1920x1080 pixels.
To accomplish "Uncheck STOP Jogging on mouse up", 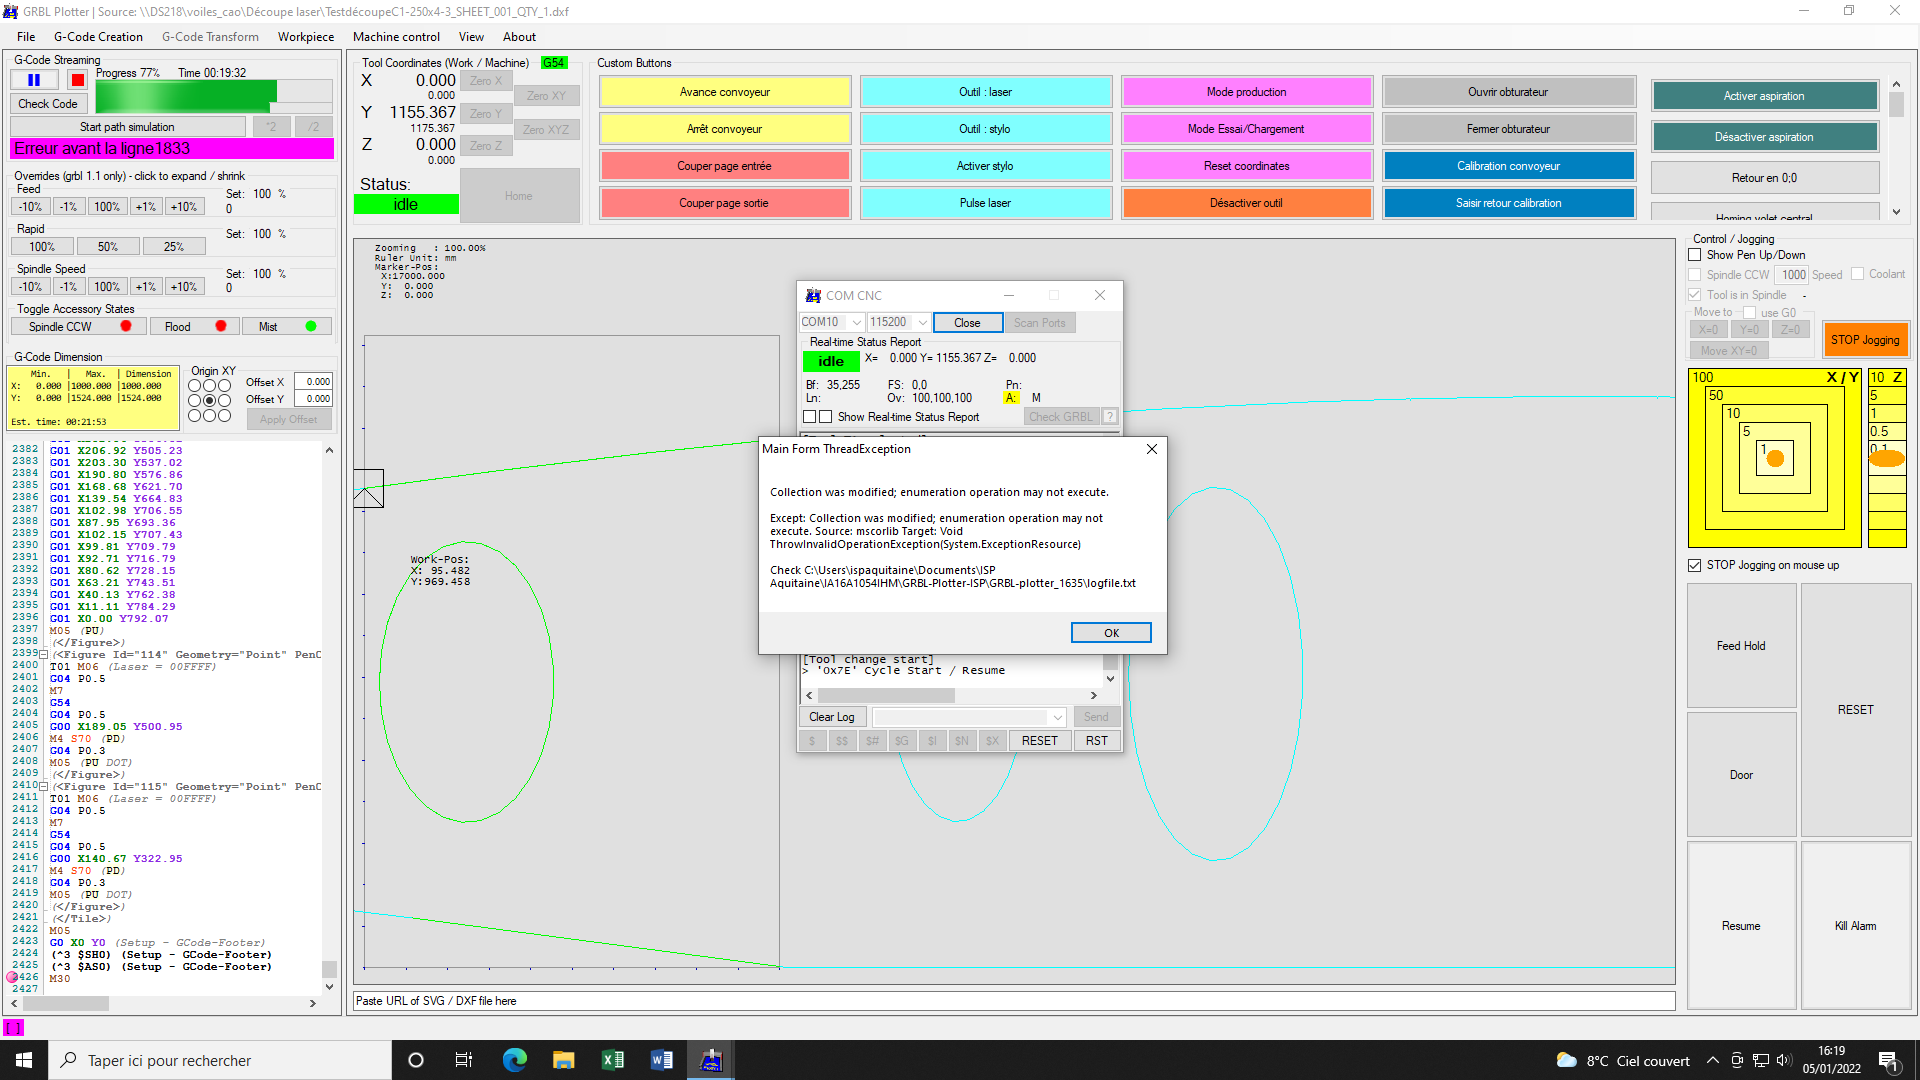I will click(1695, 565).
